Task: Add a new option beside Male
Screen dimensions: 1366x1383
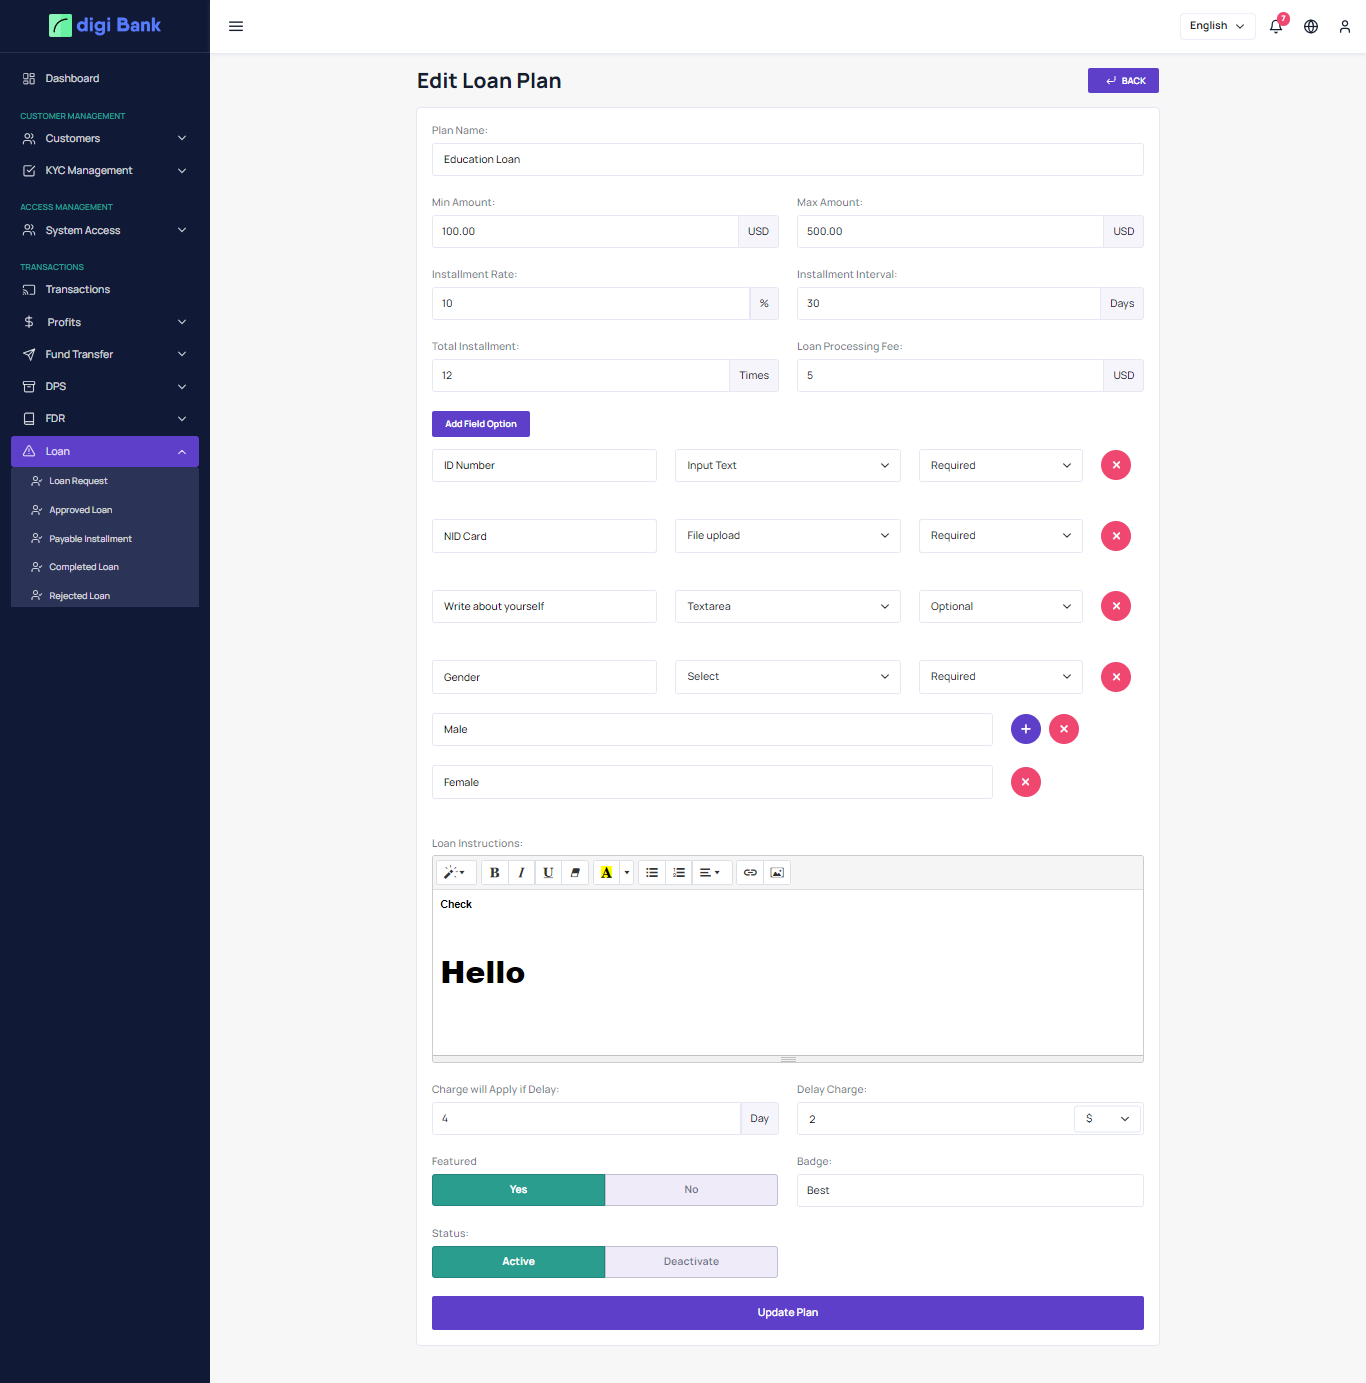Action: pos(1025,729)
